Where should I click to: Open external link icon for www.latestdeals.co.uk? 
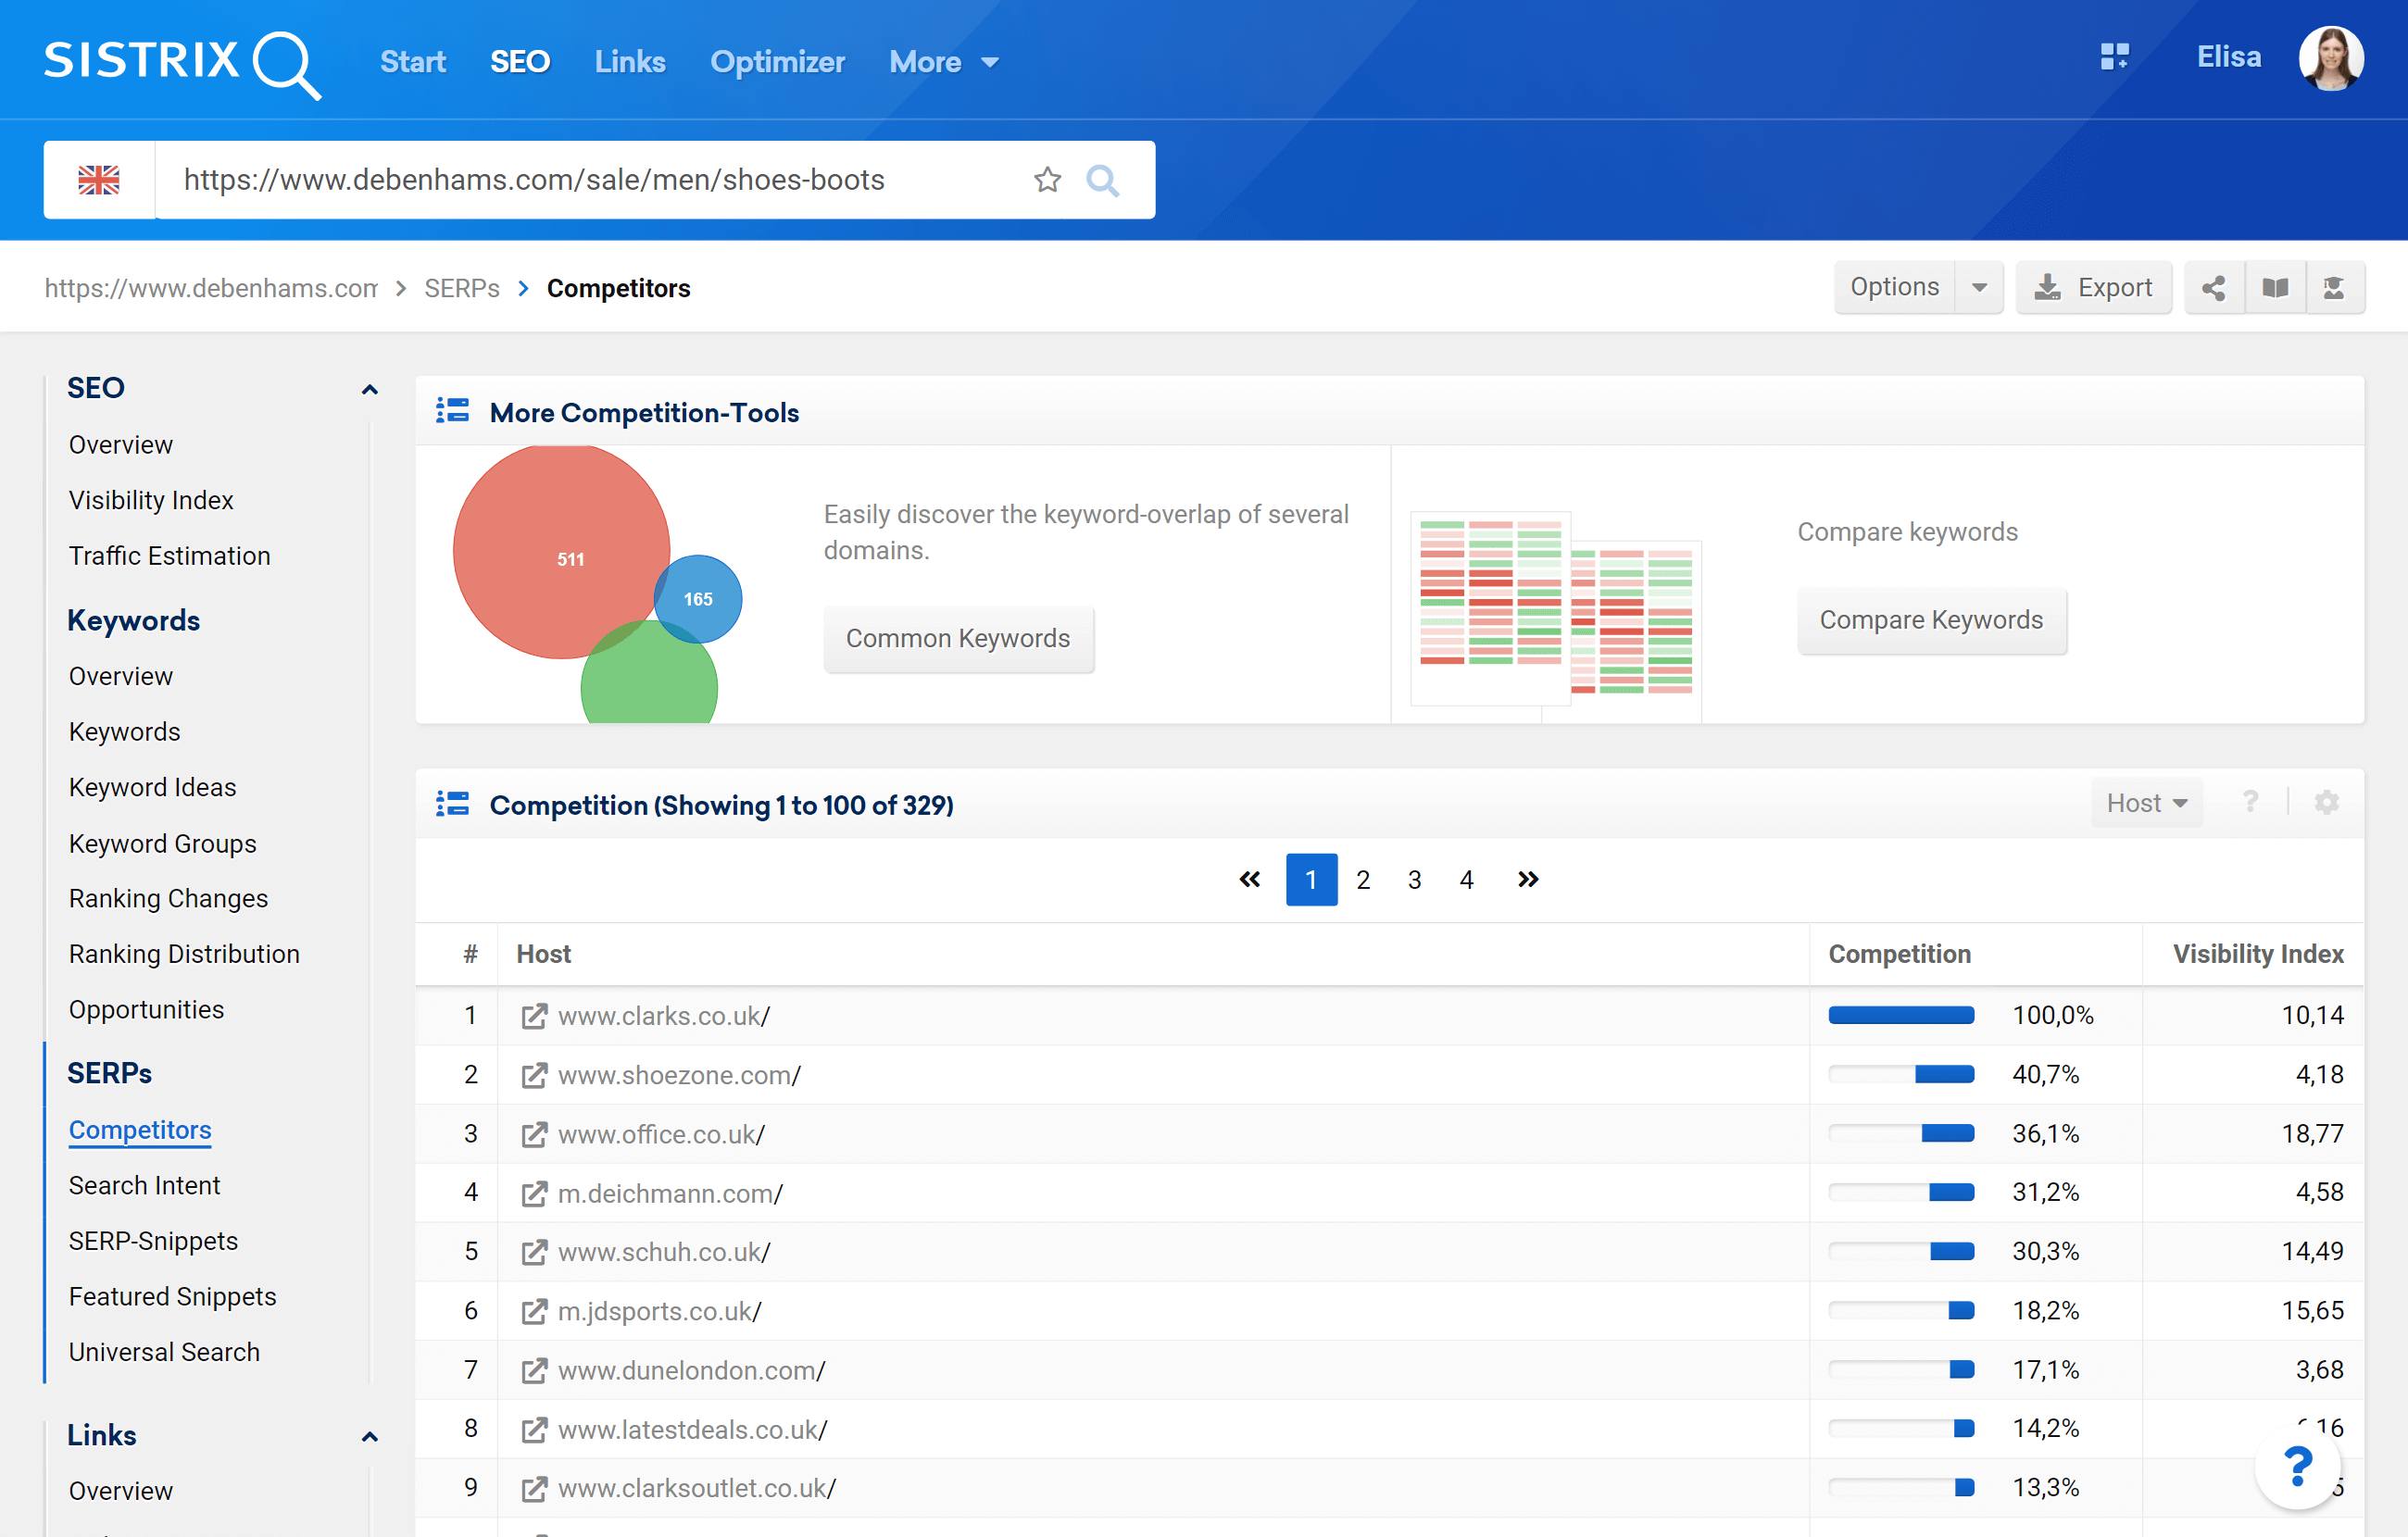coord(534,1429)
